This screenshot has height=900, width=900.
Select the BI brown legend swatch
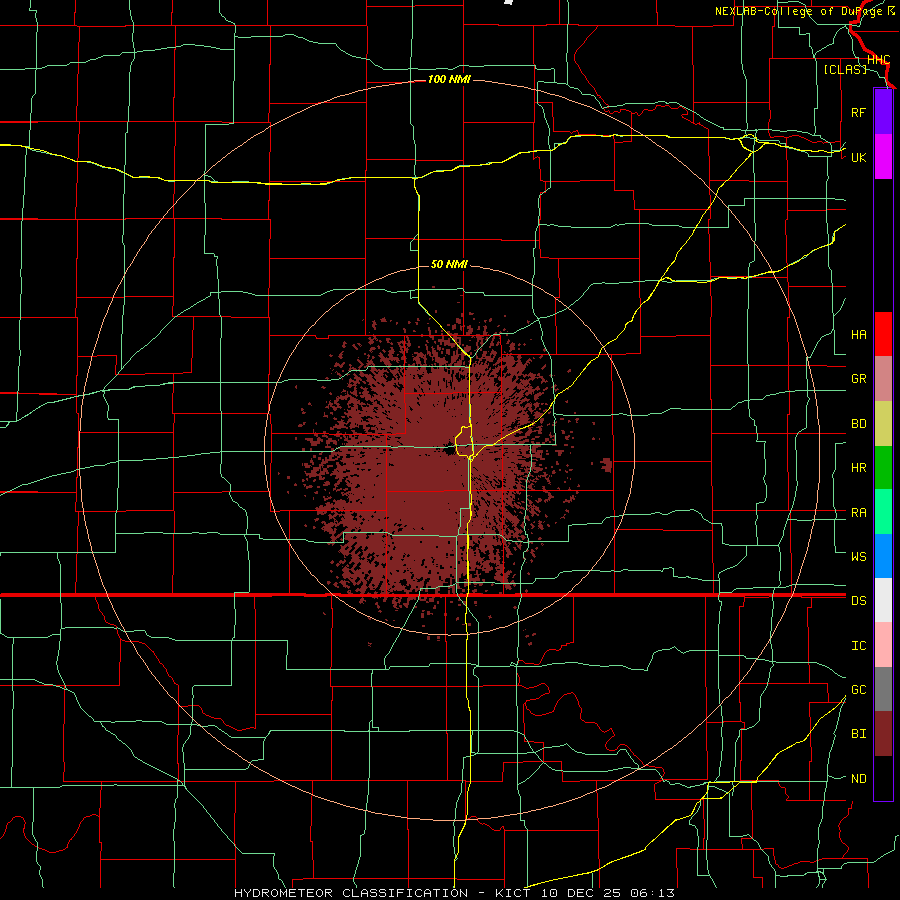click(883, 734)
